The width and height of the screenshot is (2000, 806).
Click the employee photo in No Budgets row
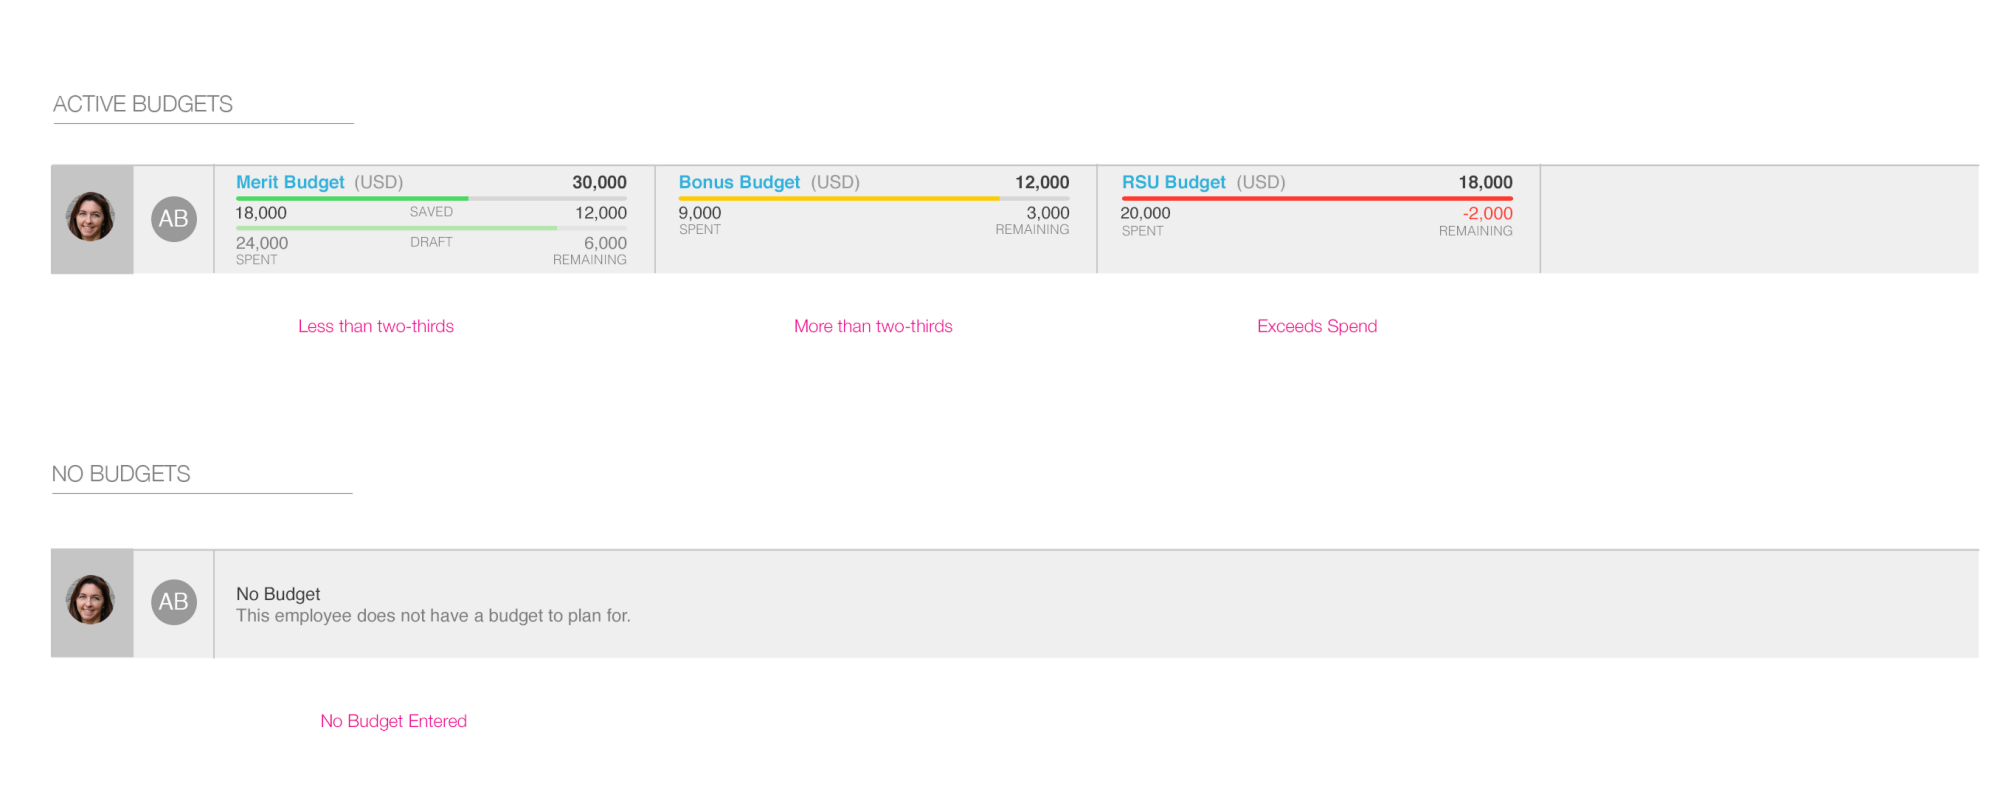click(91, 601)
